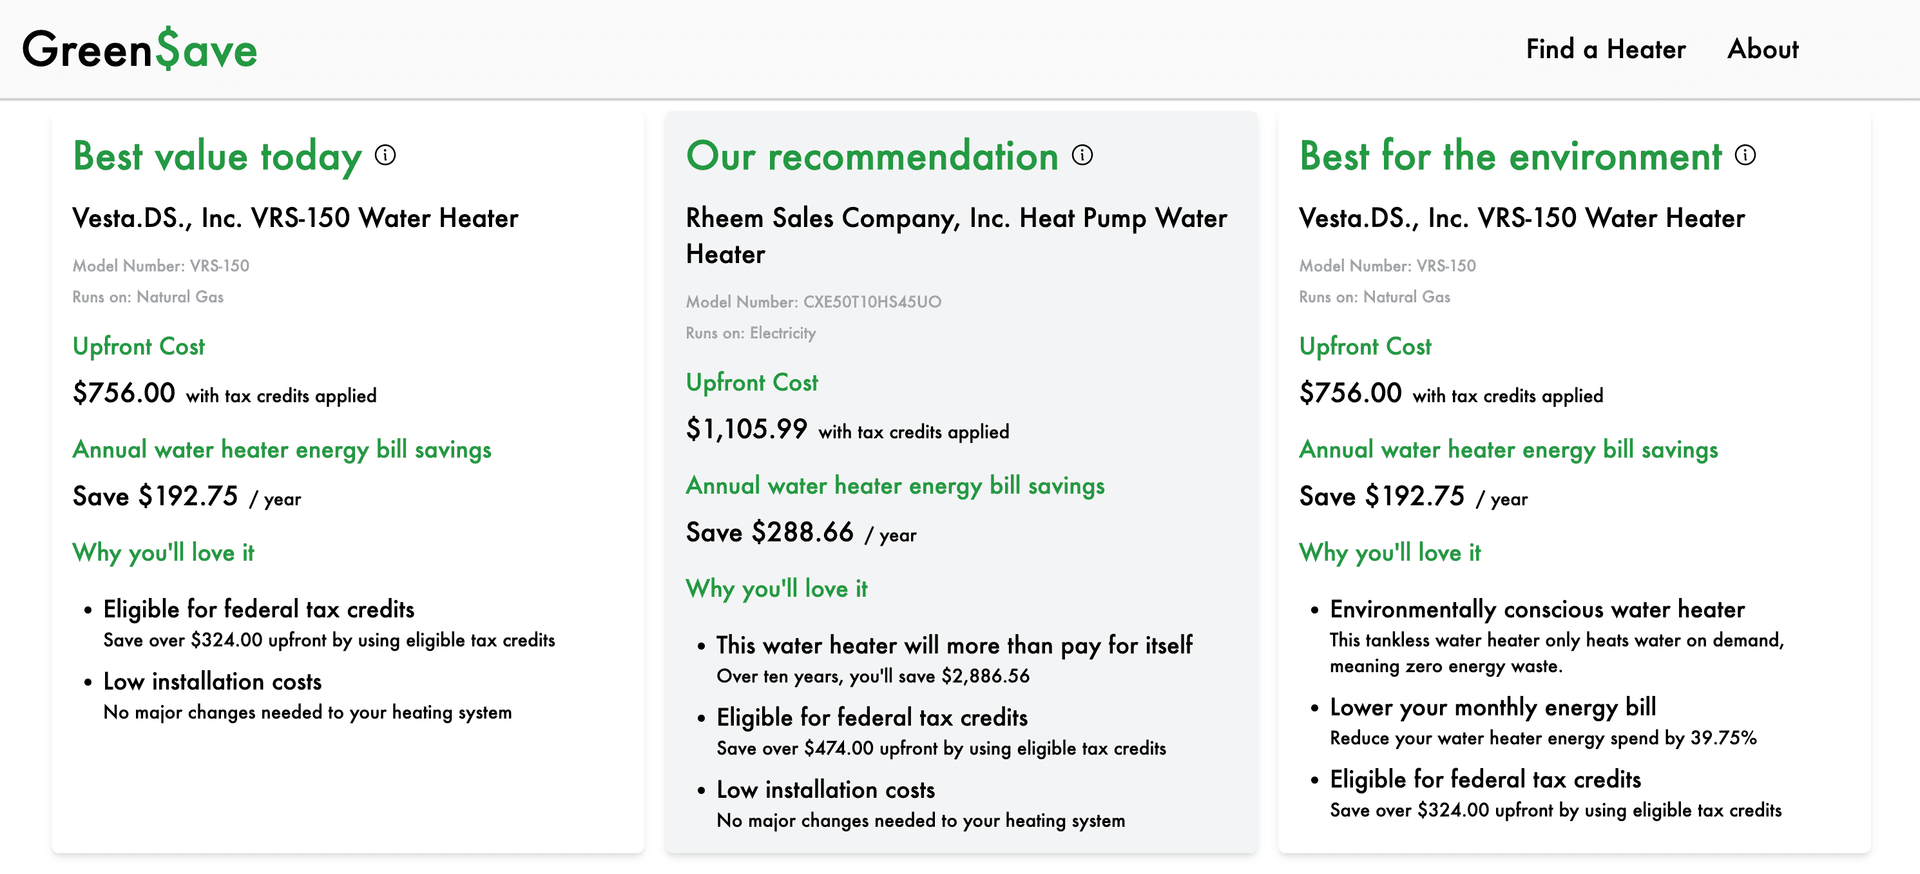
Task: Click the 'Runs on: Electricity' text
Action: [x=750, y=333]
